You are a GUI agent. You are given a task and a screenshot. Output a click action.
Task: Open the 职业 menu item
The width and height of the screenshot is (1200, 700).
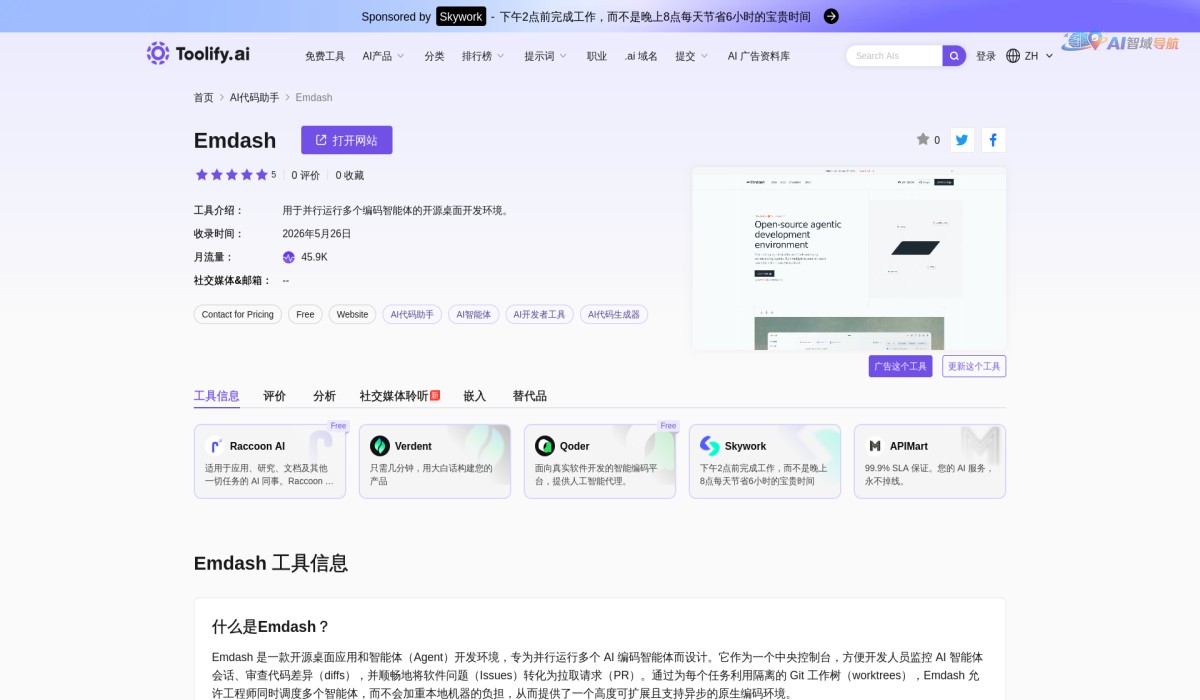click(597, 56)
